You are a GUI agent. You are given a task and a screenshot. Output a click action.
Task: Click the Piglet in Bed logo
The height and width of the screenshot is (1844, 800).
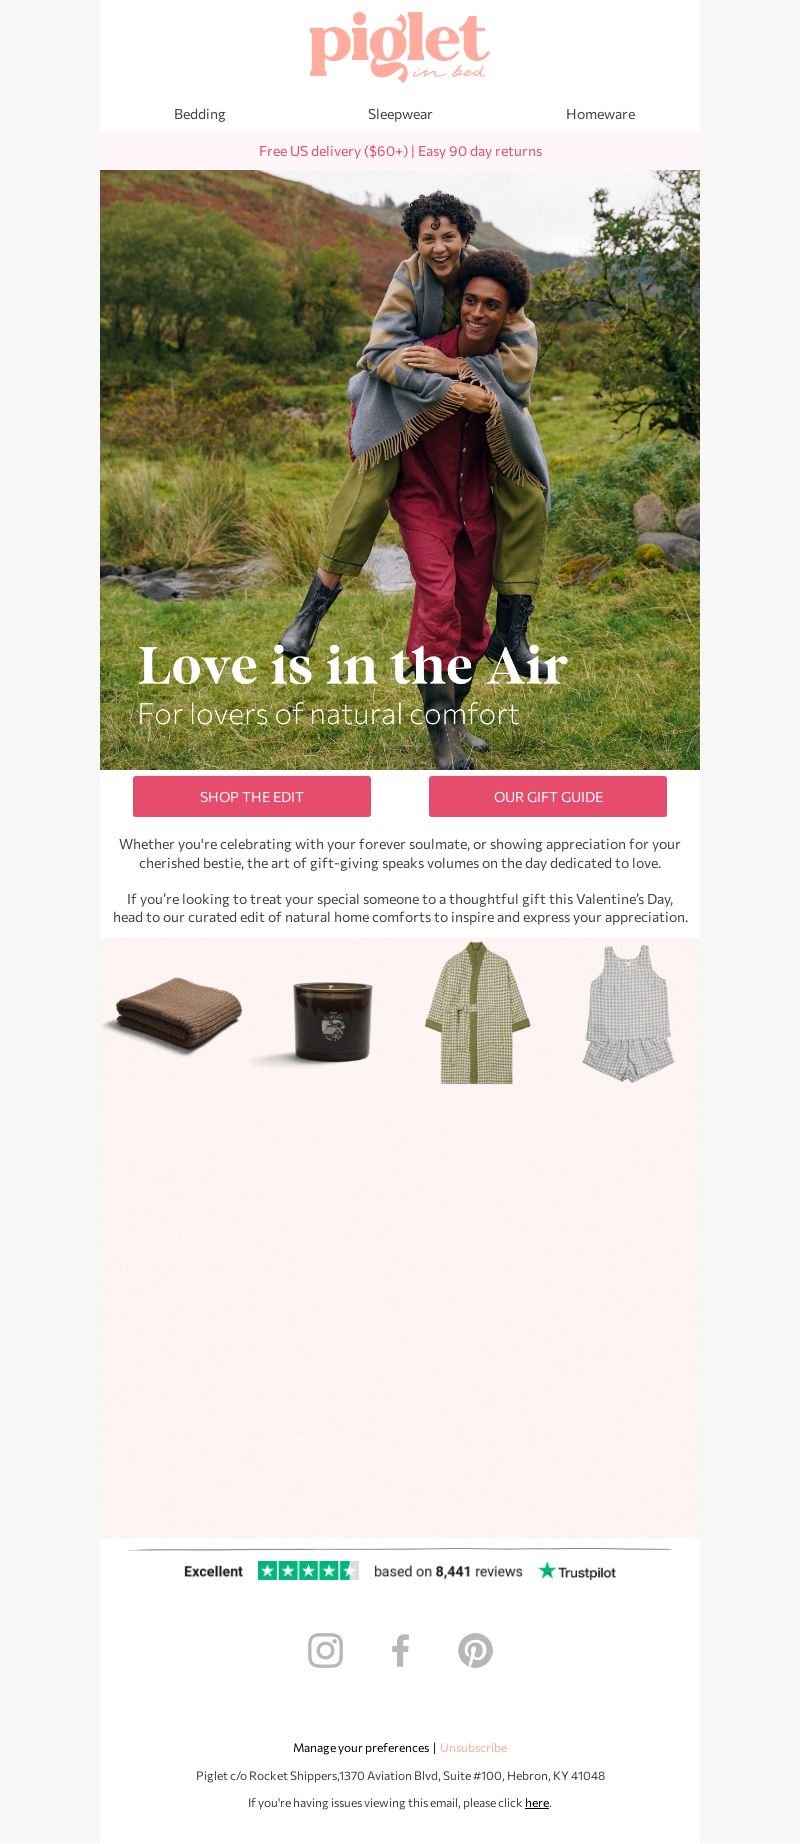click(x=399, y=47)
